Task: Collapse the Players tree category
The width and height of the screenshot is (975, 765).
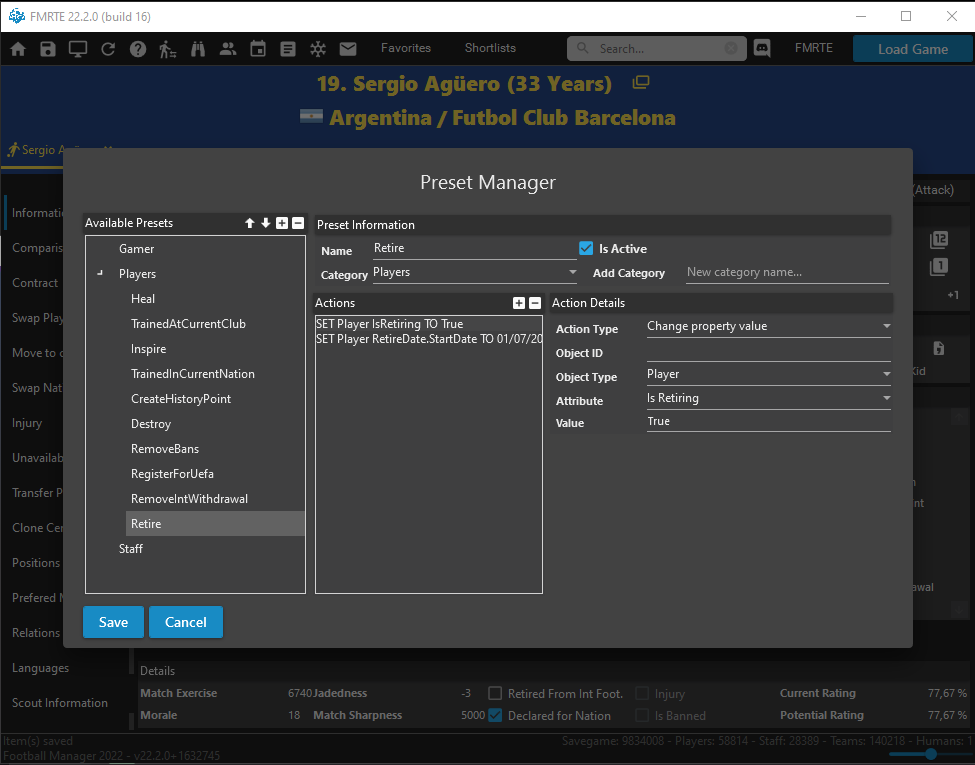Action: pos(100,274)
